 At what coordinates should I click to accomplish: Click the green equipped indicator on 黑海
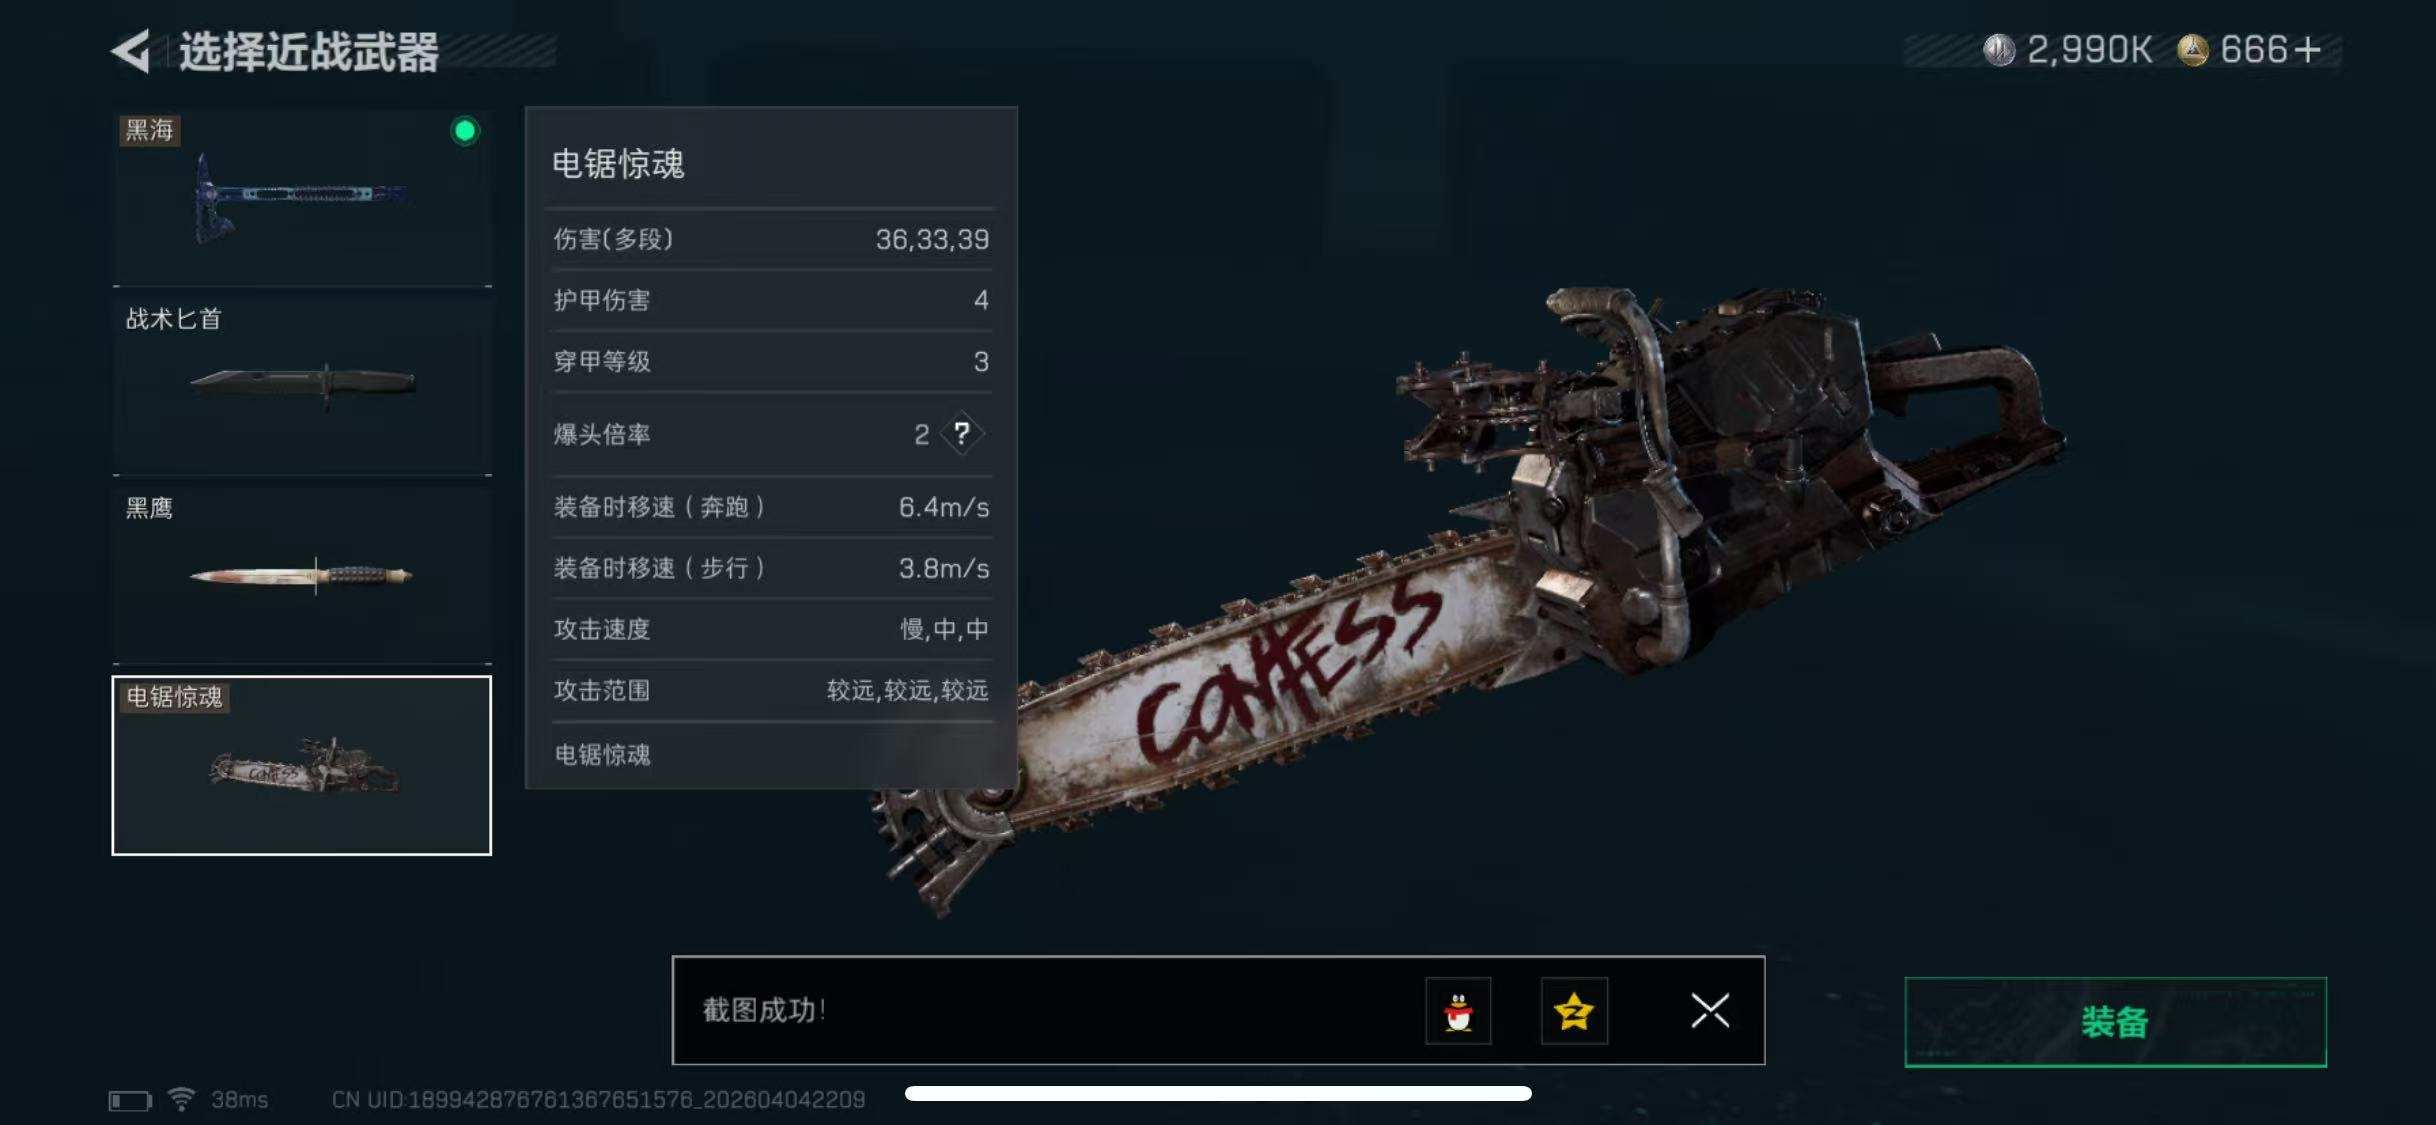point(465,131)
